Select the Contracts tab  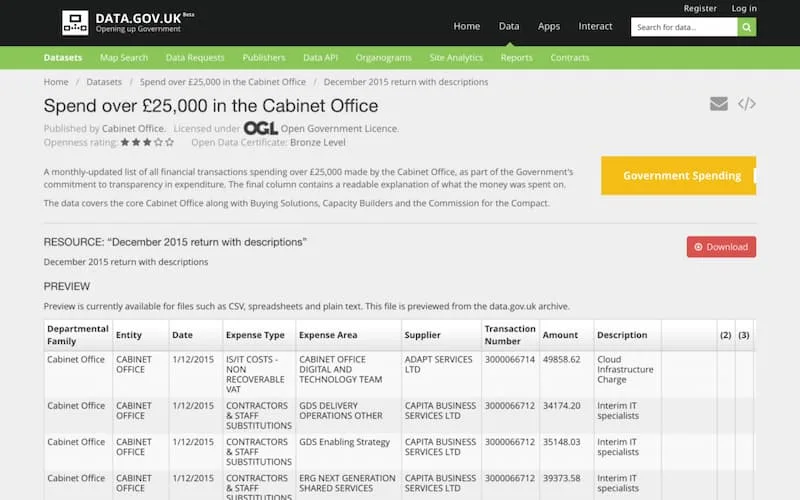[x=569, y=58]
